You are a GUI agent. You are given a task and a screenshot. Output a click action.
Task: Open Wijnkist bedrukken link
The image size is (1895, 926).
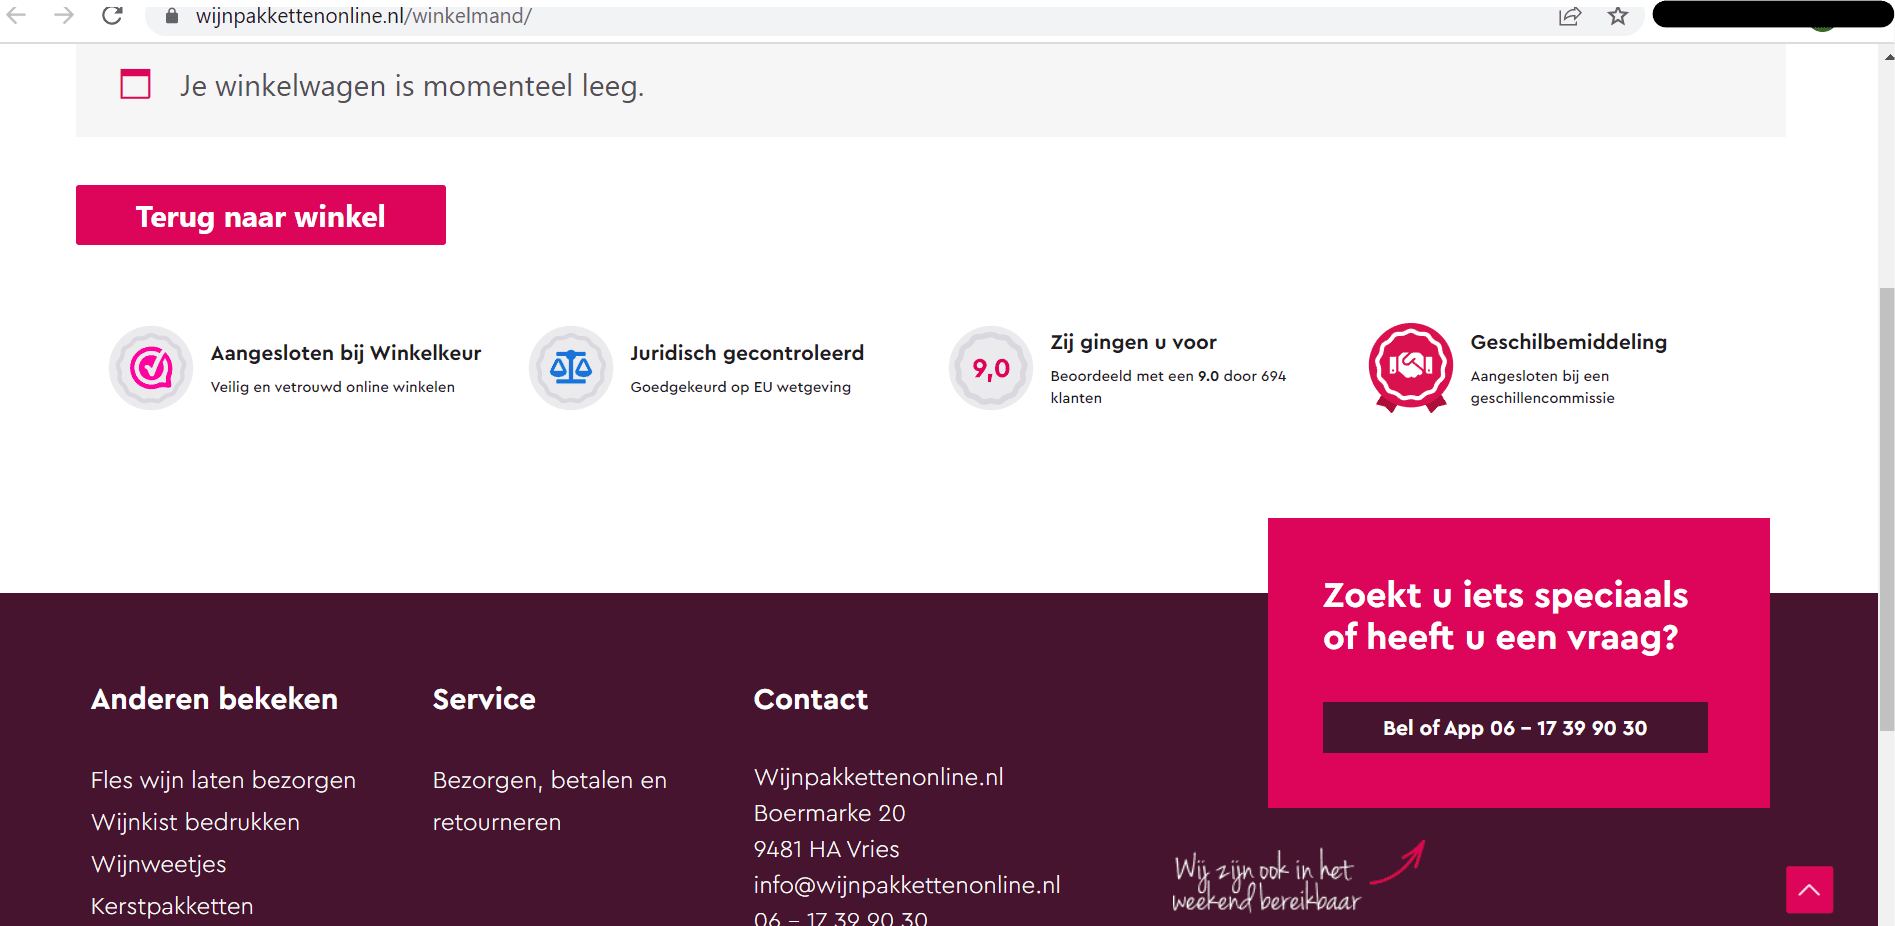(x=195, y=822)
